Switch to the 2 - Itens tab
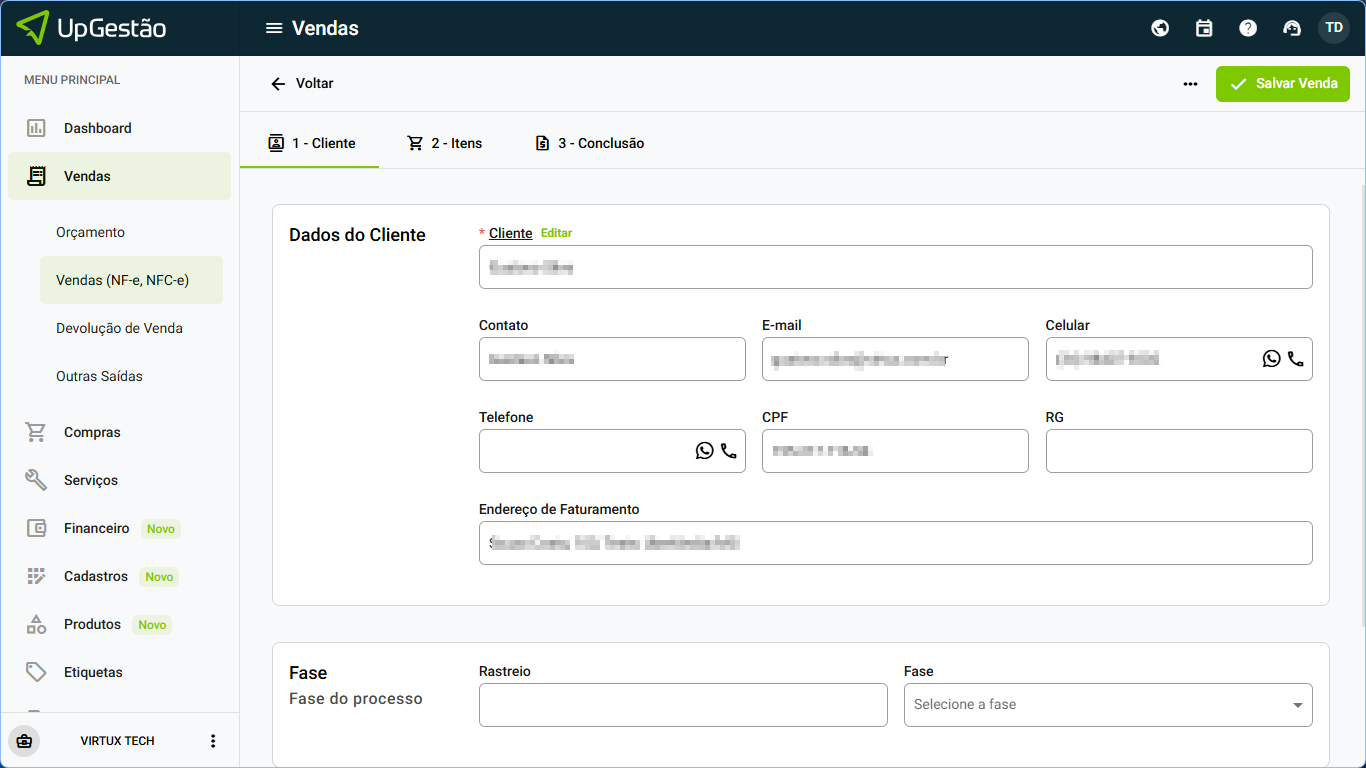 tap(445, 143)
